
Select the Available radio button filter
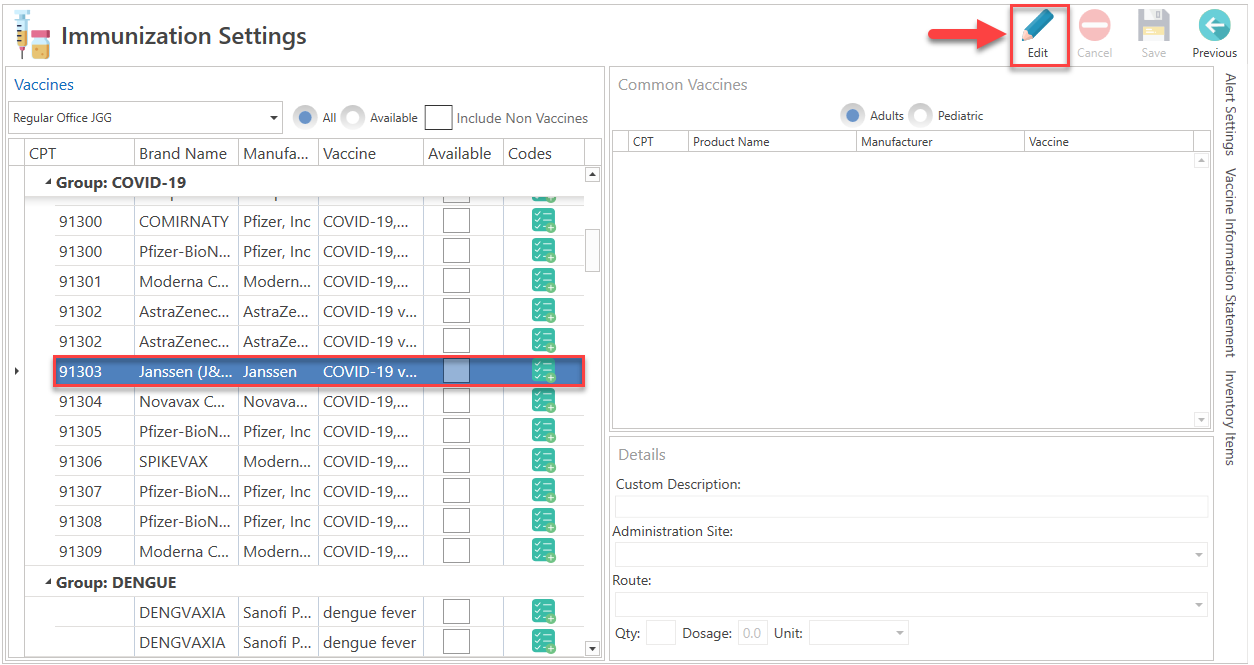tap(352, 117)
